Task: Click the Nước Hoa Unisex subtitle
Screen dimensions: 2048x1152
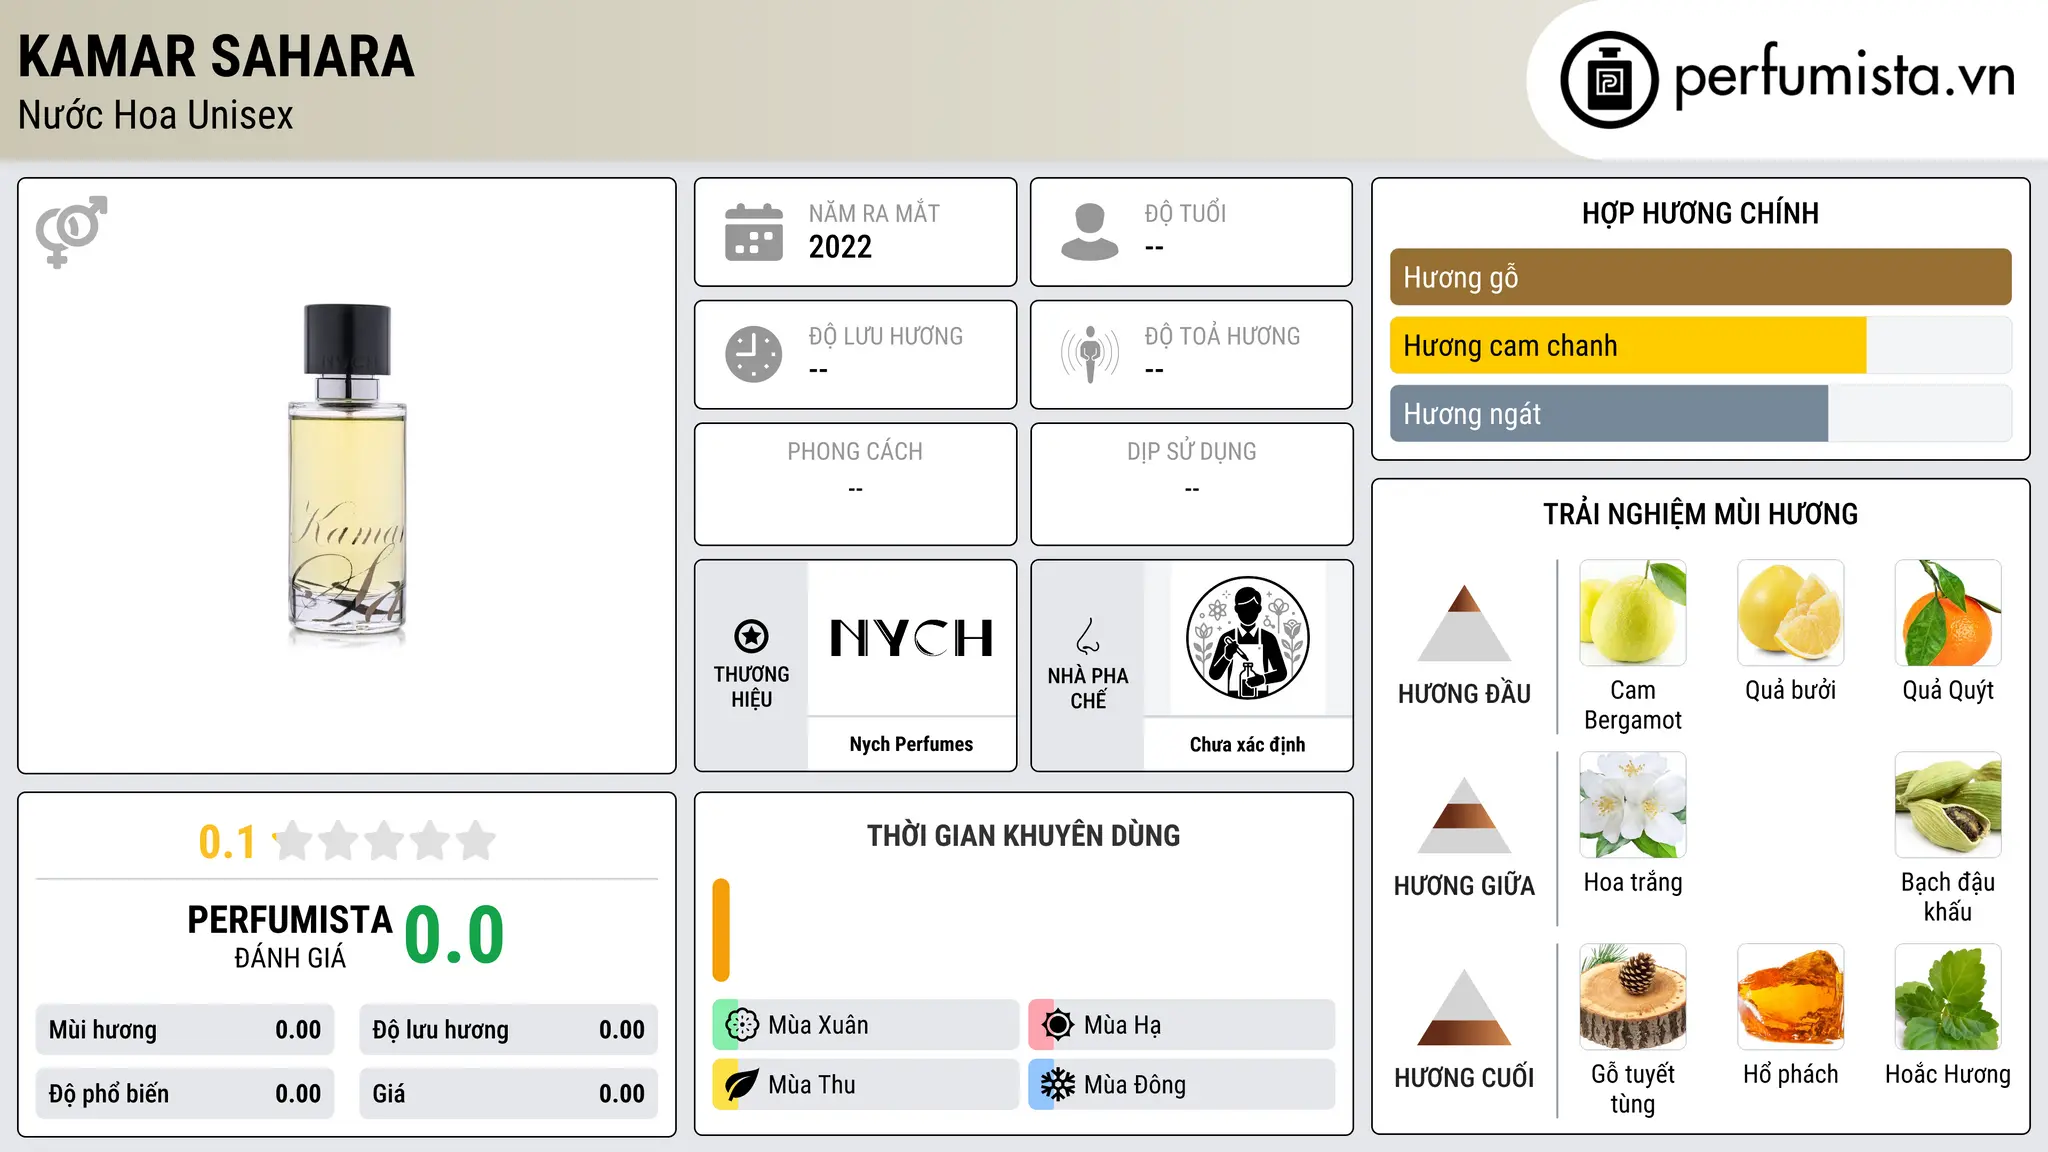Action: click(156, 116)
